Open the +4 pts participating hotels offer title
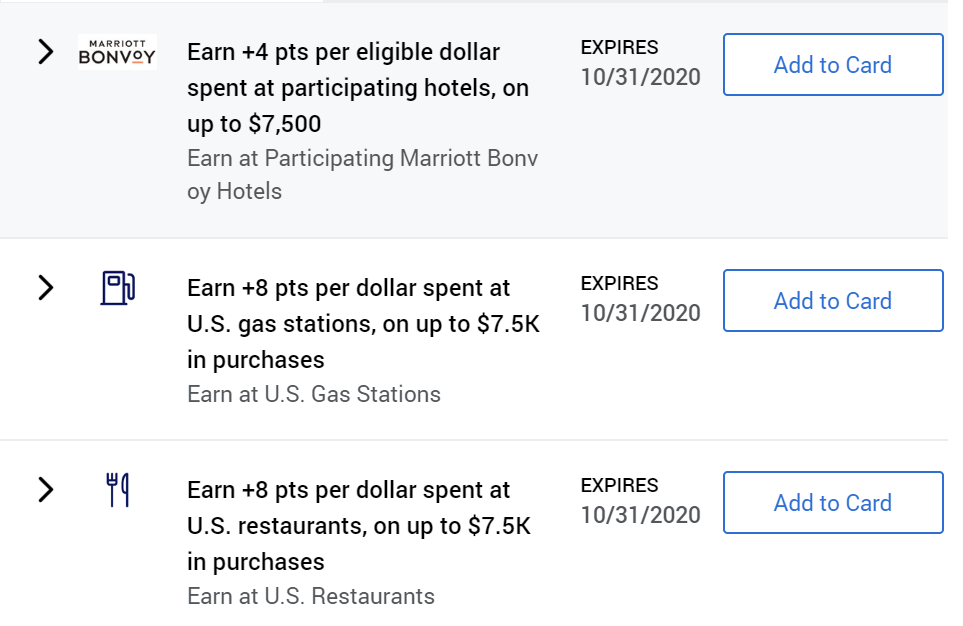Screen dimensions: 963x626 358,88
